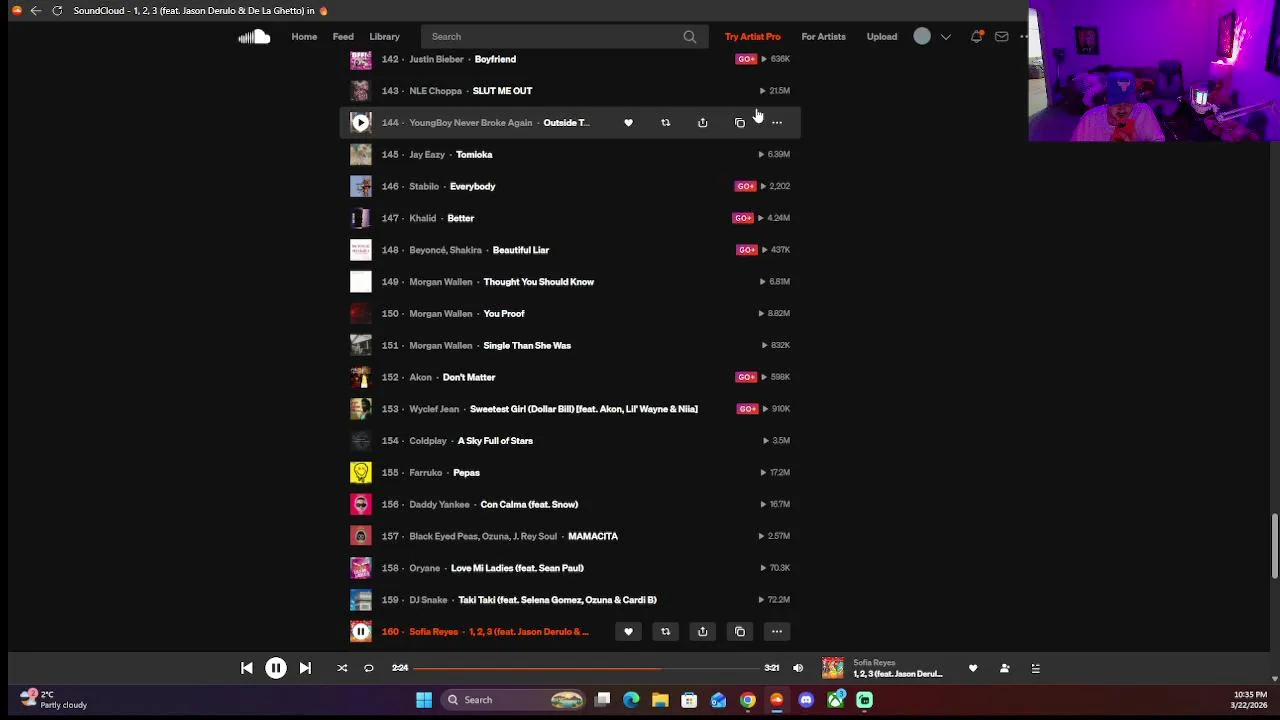Open artist Jay Eazy link
Screen dimensions: 1280x720
coord(427,155)
